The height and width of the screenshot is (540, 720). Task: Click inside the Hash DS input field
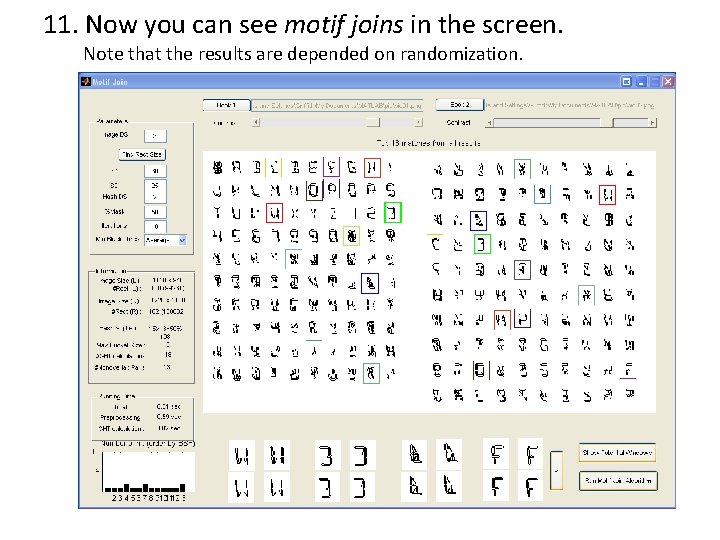pos(155,197)
